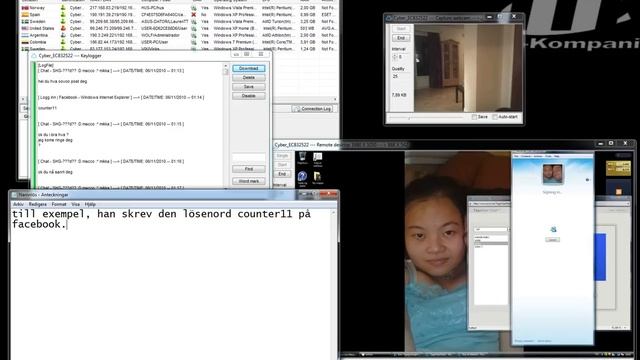Click Capture webcam window title icon
This screenshot has width=640, height=360.
click(x=389, y=18)
